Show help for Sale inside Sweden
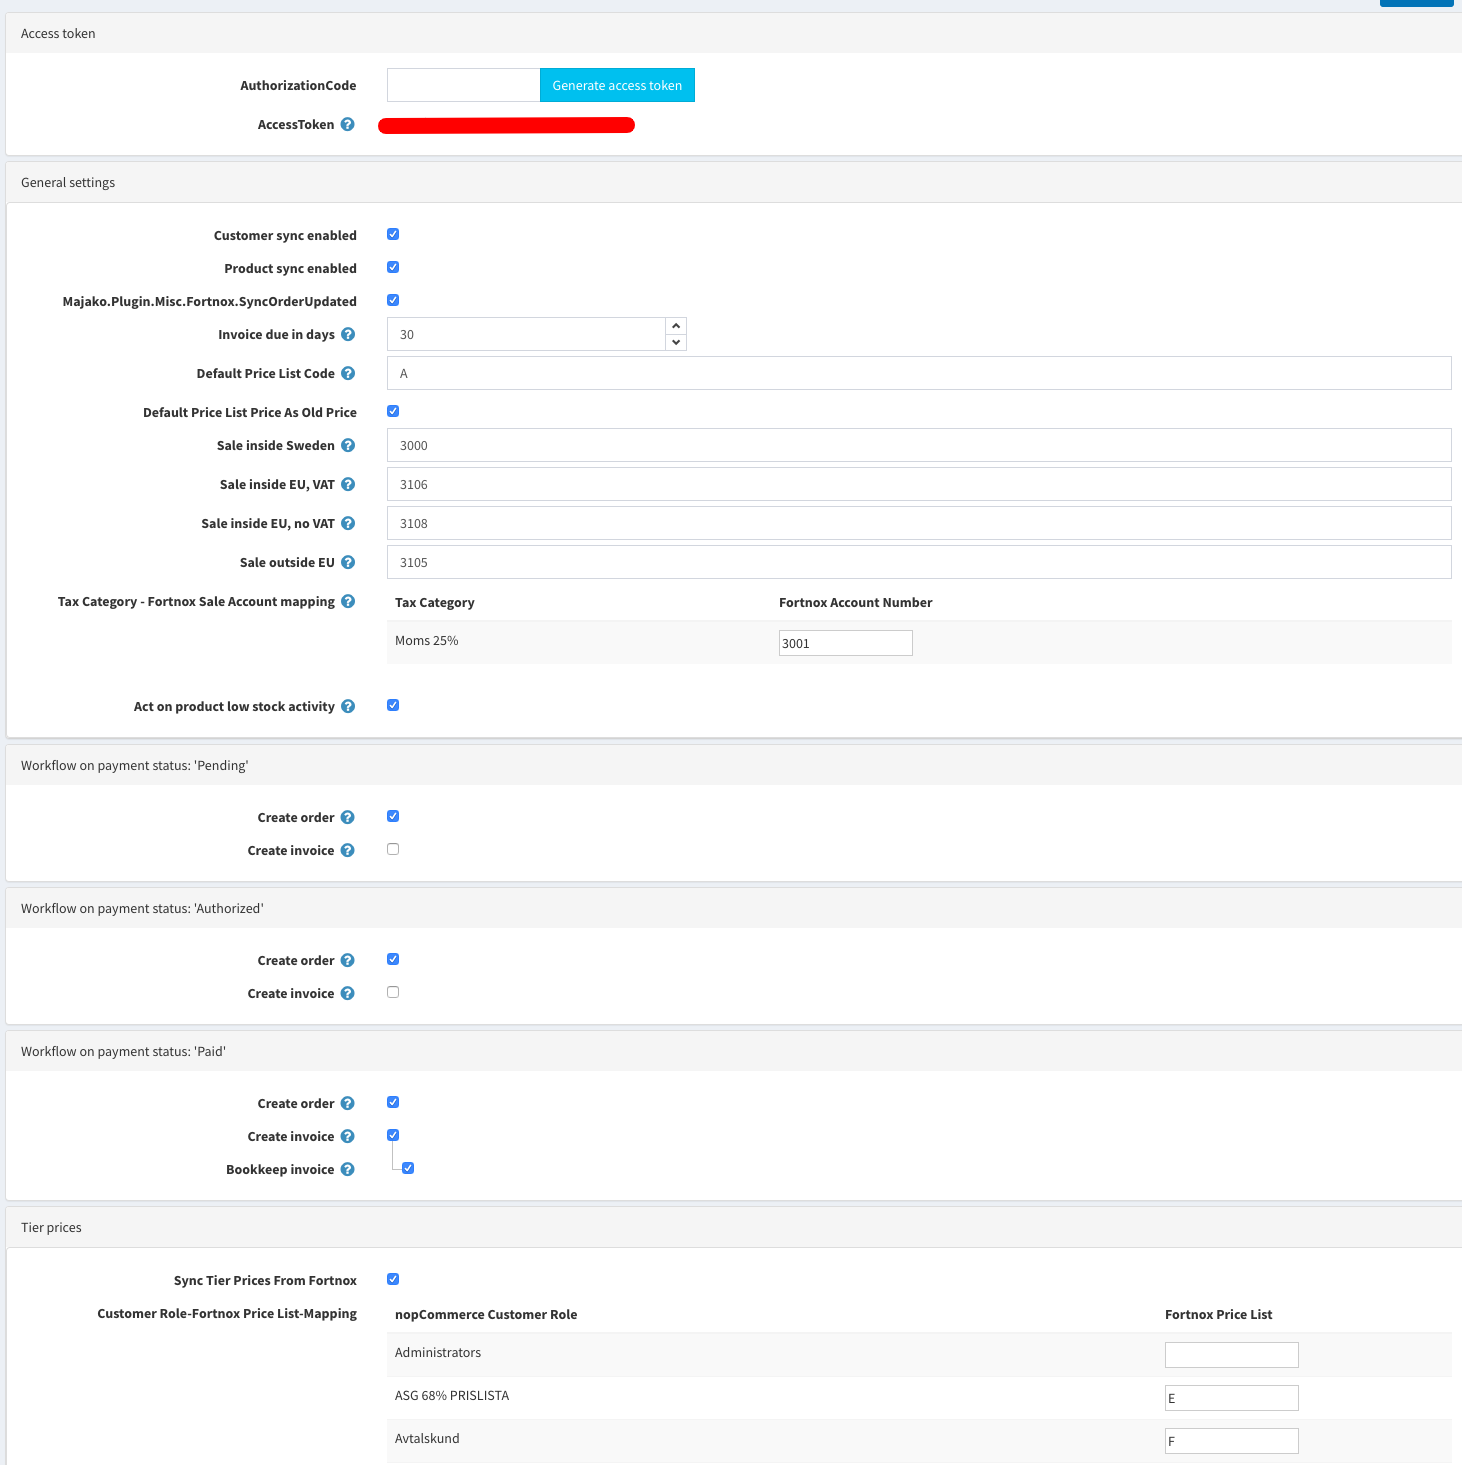The height and width of the screenshot is (1465, 1462). point(348,445)
